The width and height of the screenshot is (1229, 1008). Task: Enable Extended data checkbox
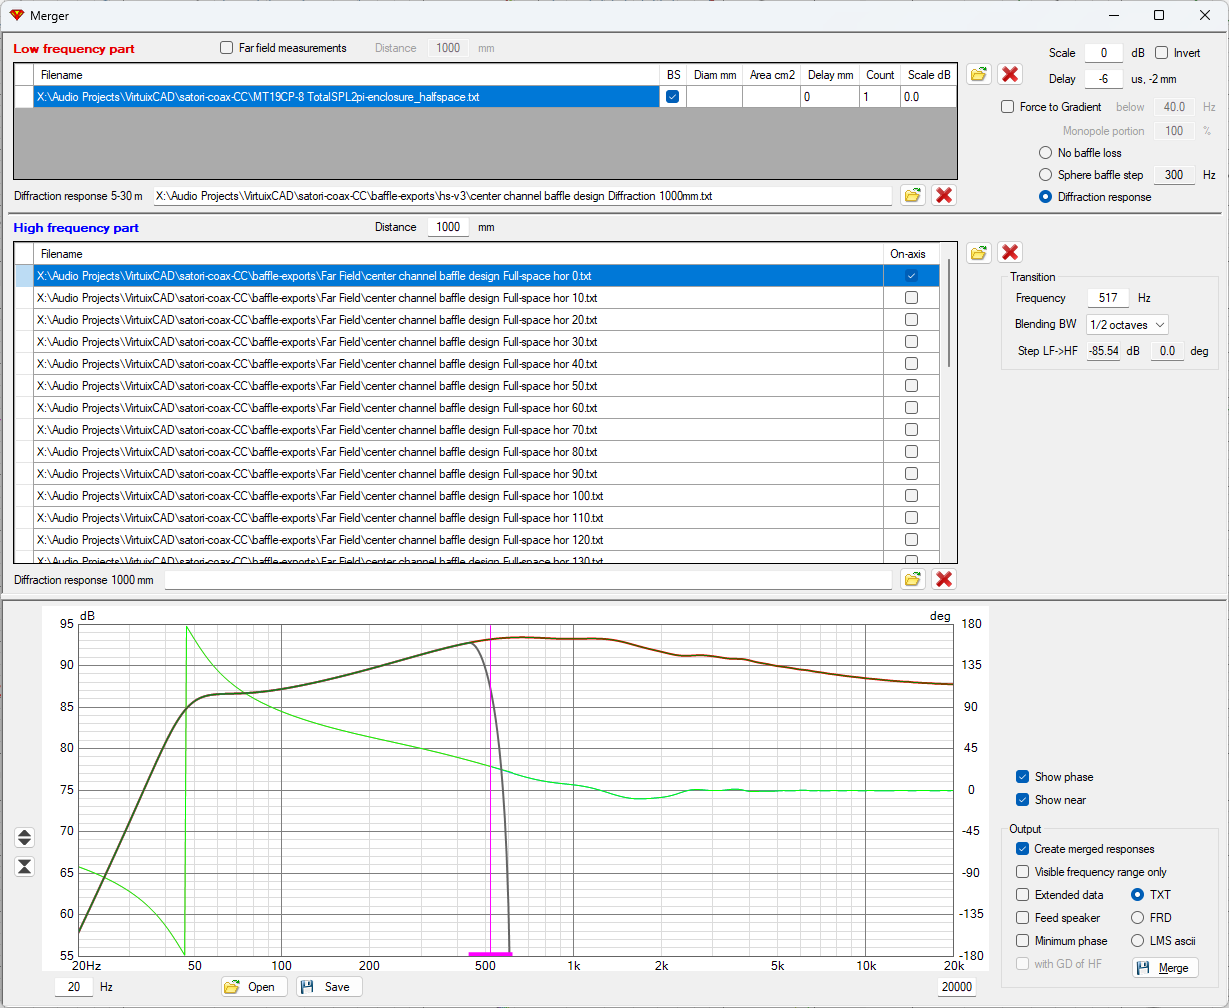(1022, 895)
